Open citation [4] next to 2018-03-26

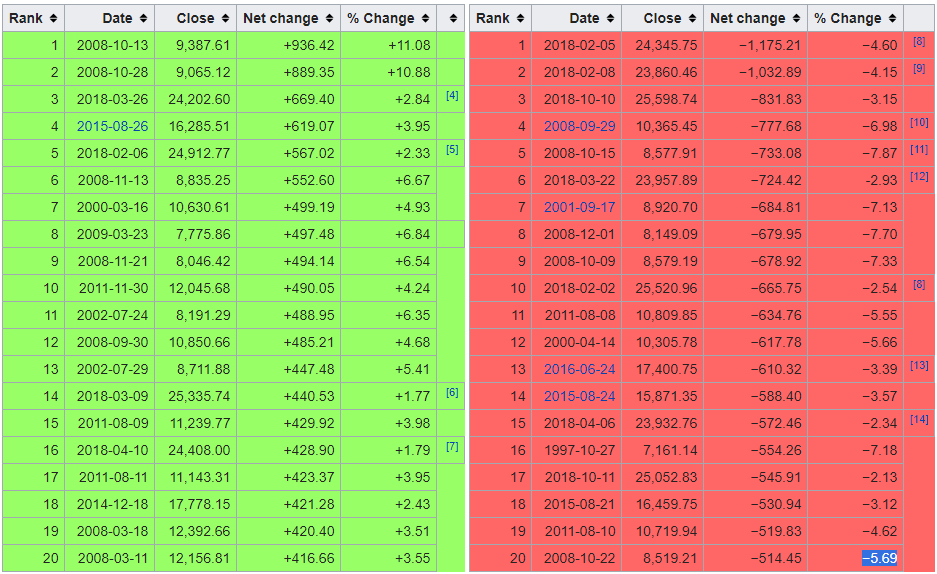coord(452,96)
